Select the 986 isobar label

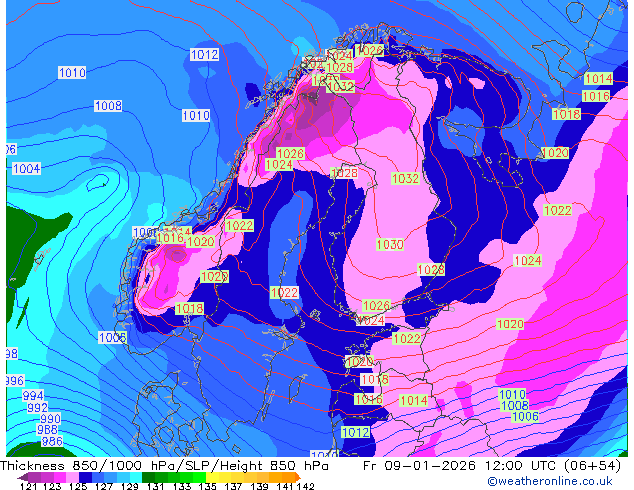(x=52, y=441)
